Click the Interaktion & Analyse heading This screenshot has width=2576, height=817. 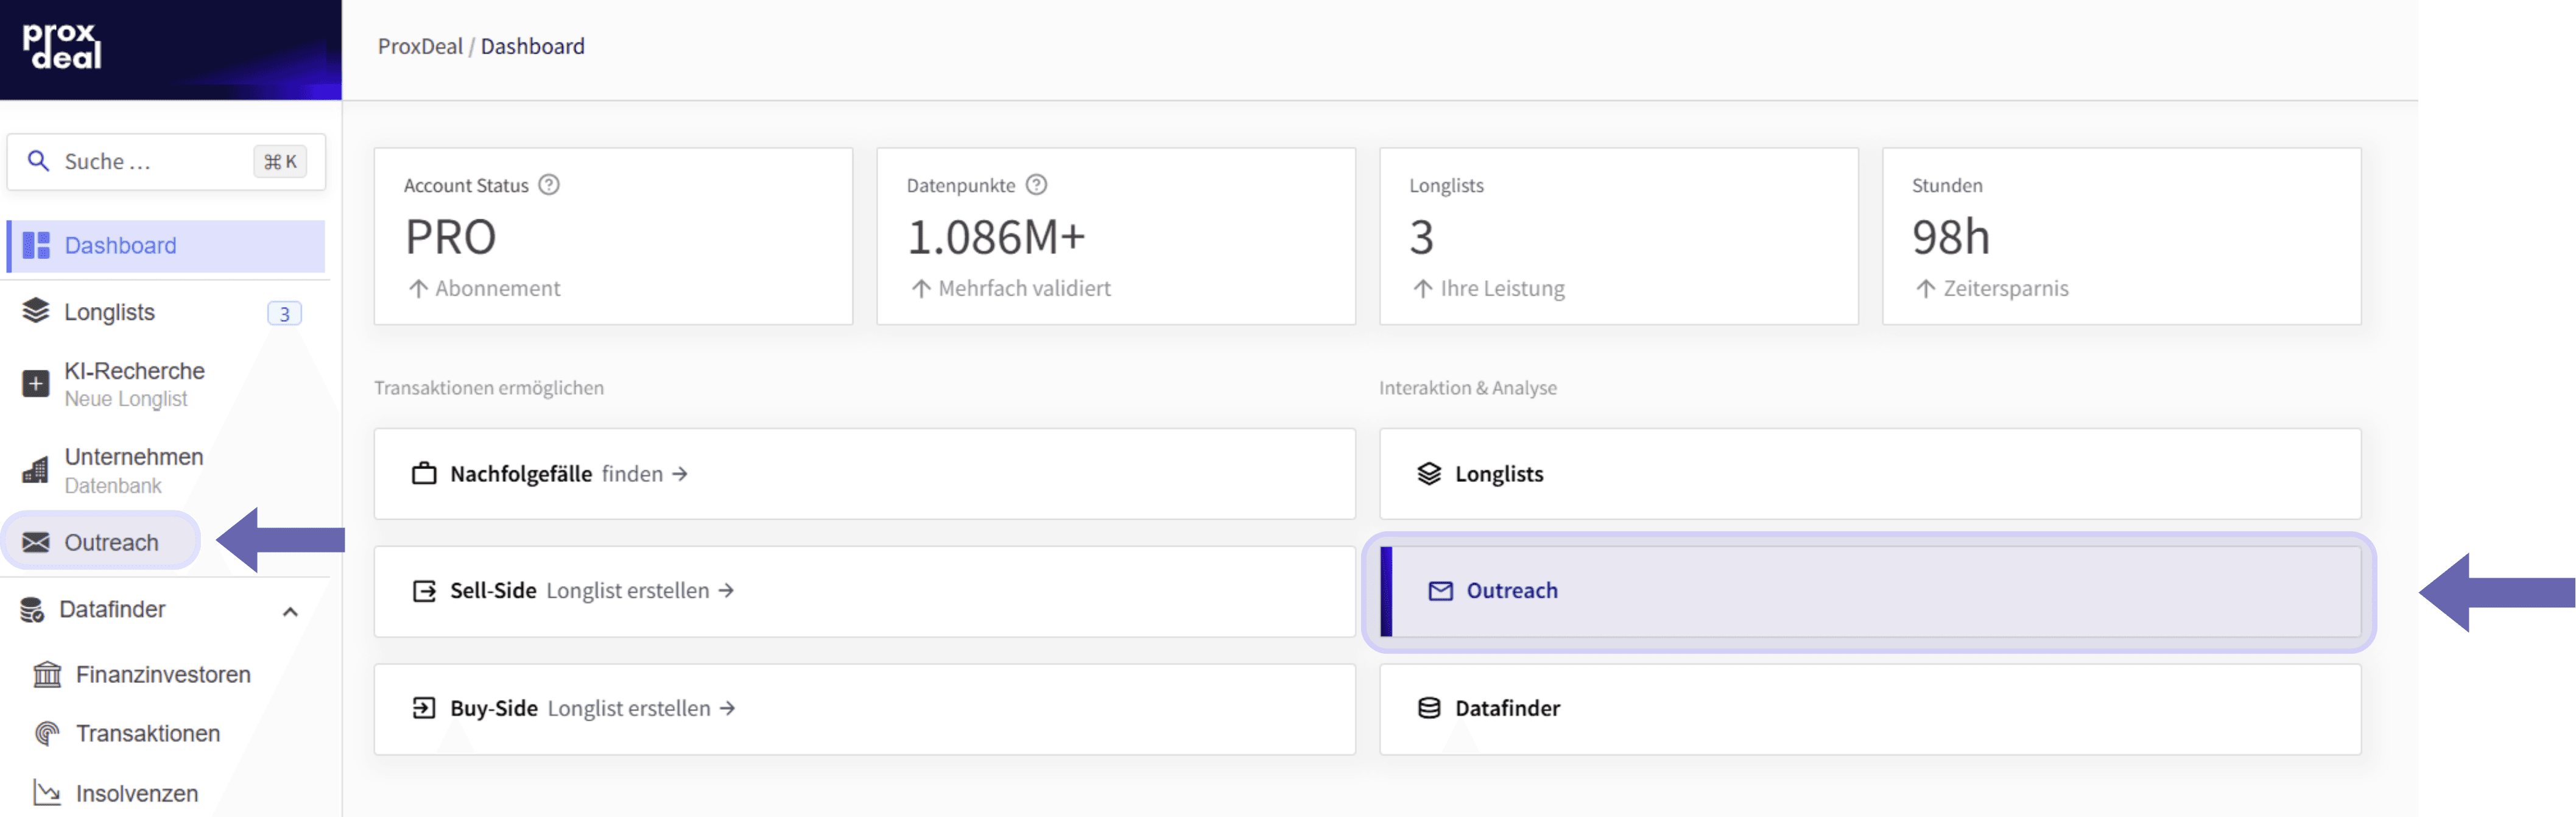tap(1468, 388)
